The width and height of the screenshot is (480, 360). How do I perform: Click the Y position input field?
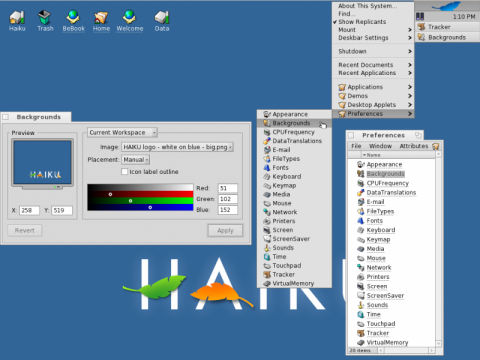pyautogui.click(x=62, y=210)
